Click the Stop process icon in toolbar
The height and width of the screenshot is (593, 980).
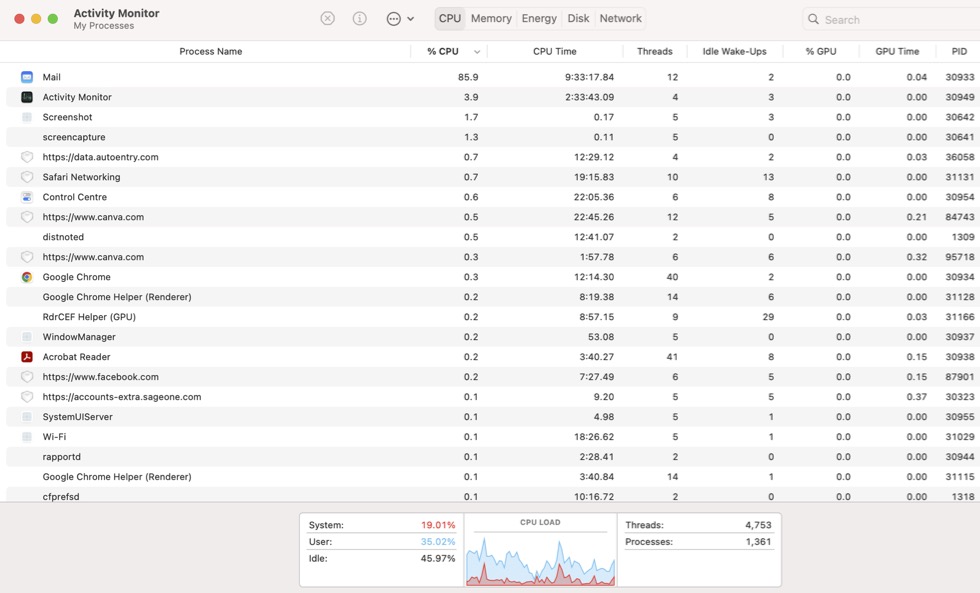[x=328, y=19]
